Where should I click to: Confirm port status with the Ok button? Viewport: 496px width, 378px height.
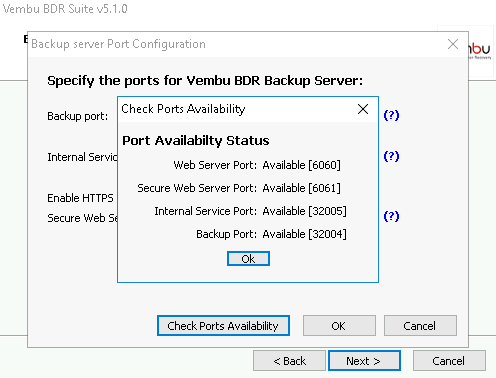(248, 259)
